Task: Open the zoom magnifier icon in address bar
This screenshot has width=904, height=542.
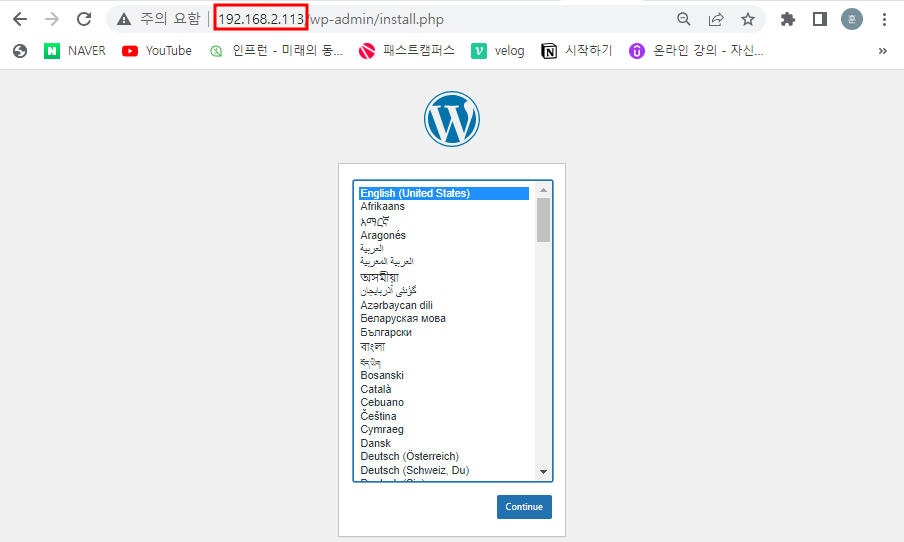Action: 684,19
